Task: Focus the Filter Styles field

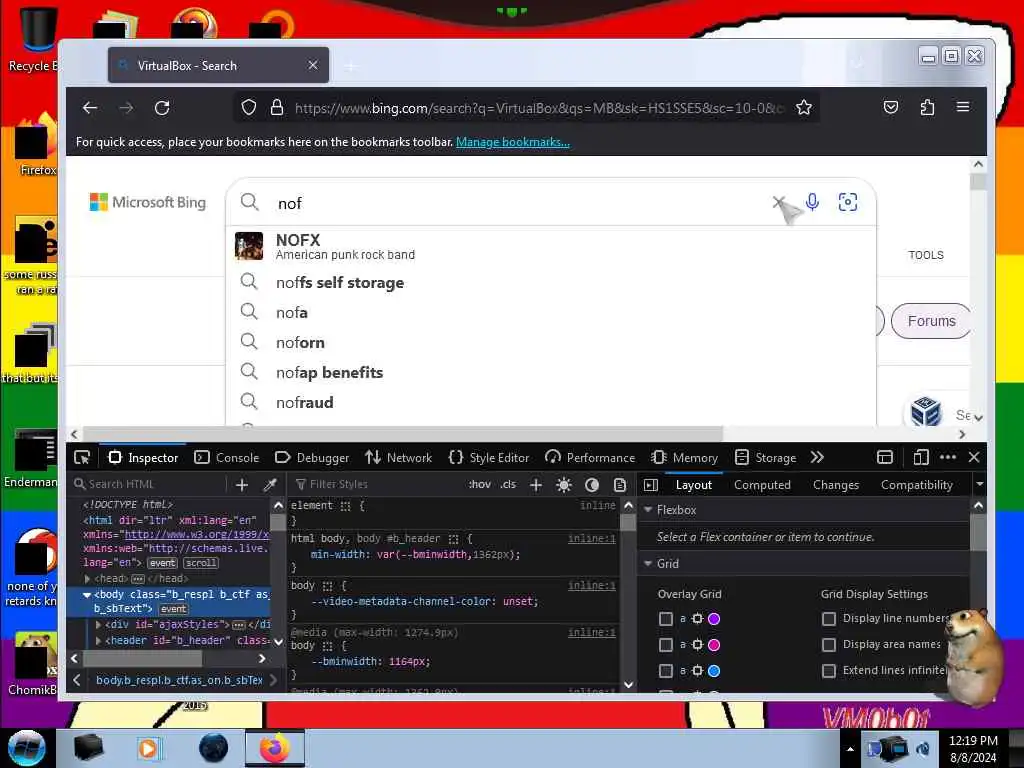Action: (376, 484)
